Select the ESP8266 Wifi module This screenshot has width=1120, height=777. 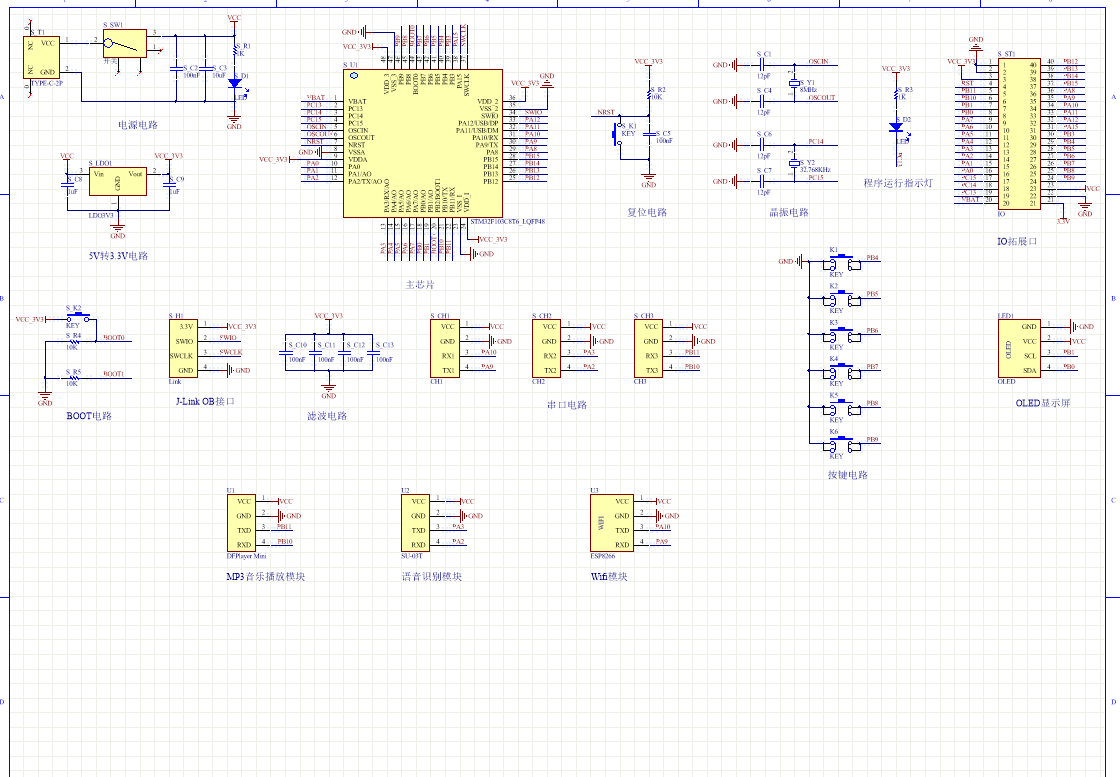click(x=611, y=523)
